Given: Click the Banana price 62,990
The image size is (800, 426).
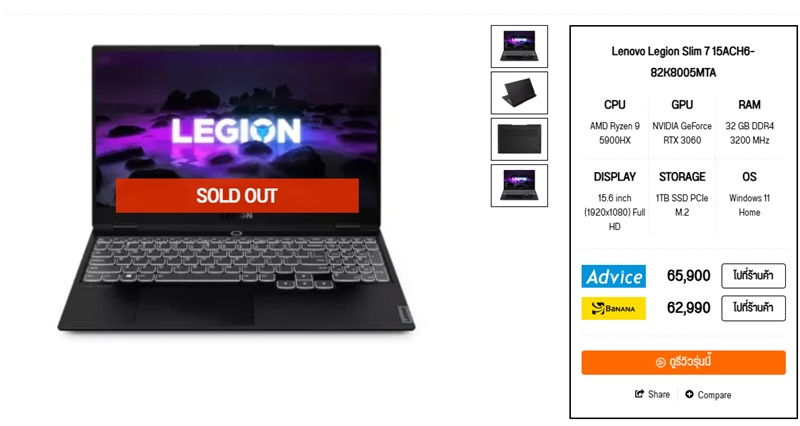Looking at the screenshot, I should tap(688, 308).
